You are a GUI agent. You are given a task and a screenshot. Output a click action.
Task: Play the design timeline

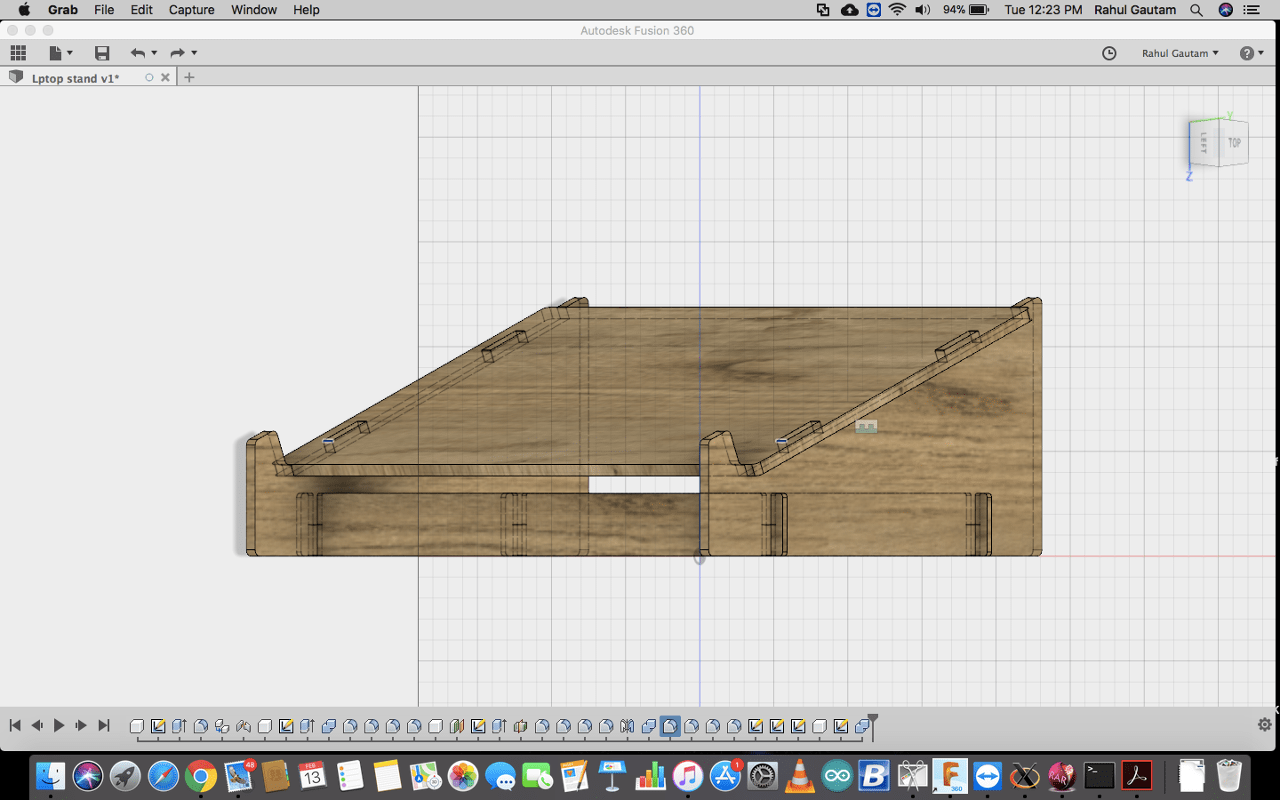click(x=59, y=725)
